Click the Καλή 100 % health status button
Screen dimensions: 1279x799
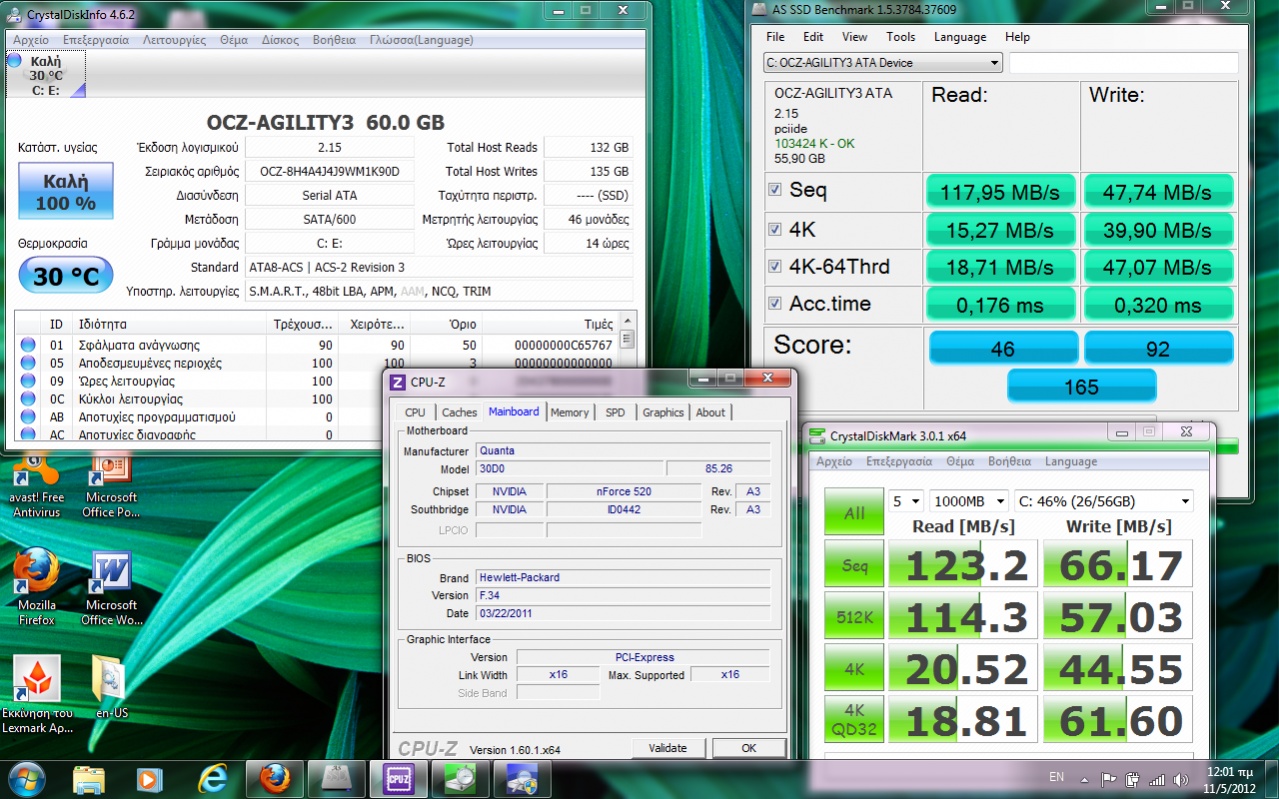click(x=66, y=192)
